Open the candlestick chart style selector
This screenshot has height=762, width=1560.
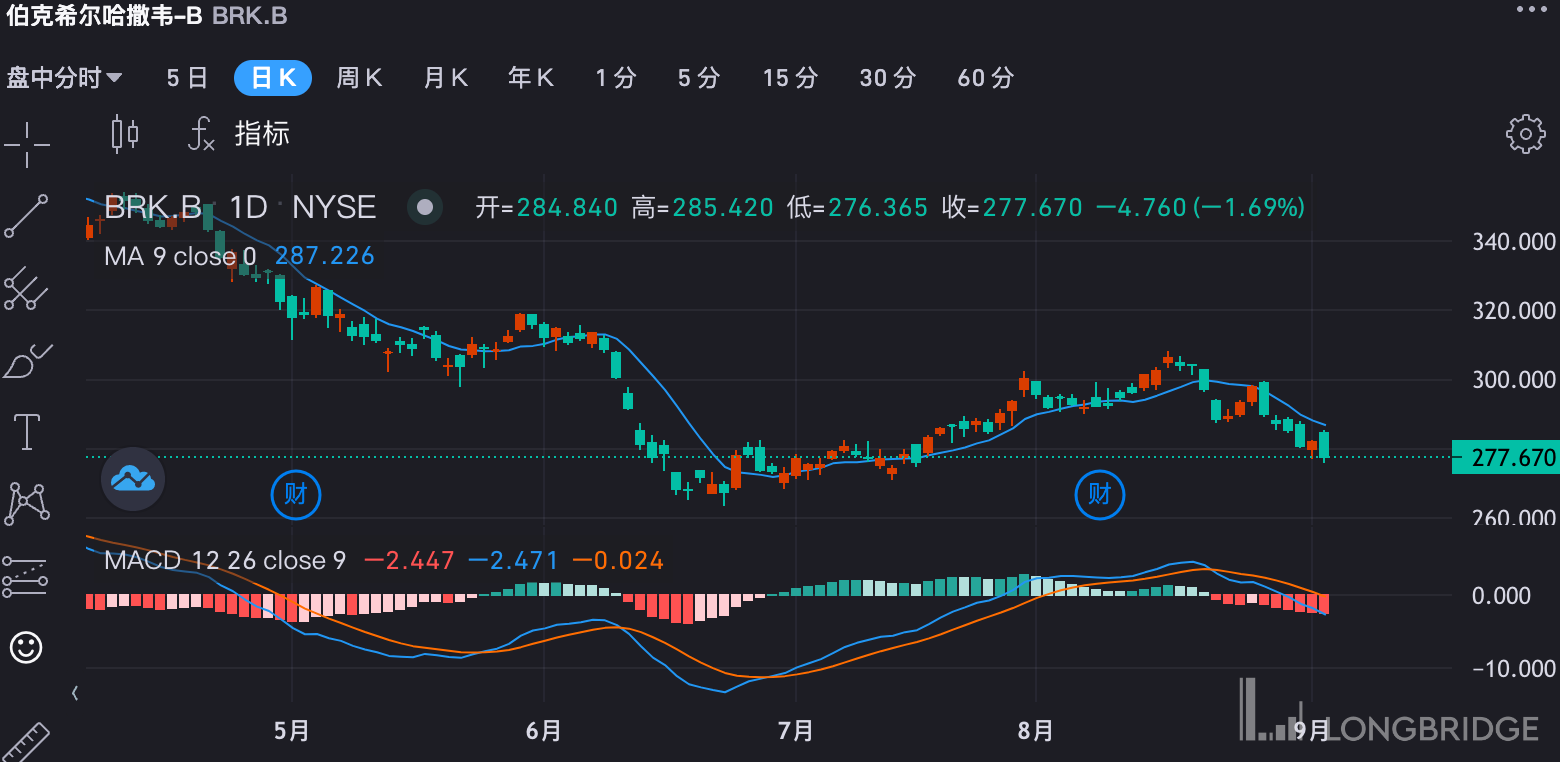tap(125, 133)
